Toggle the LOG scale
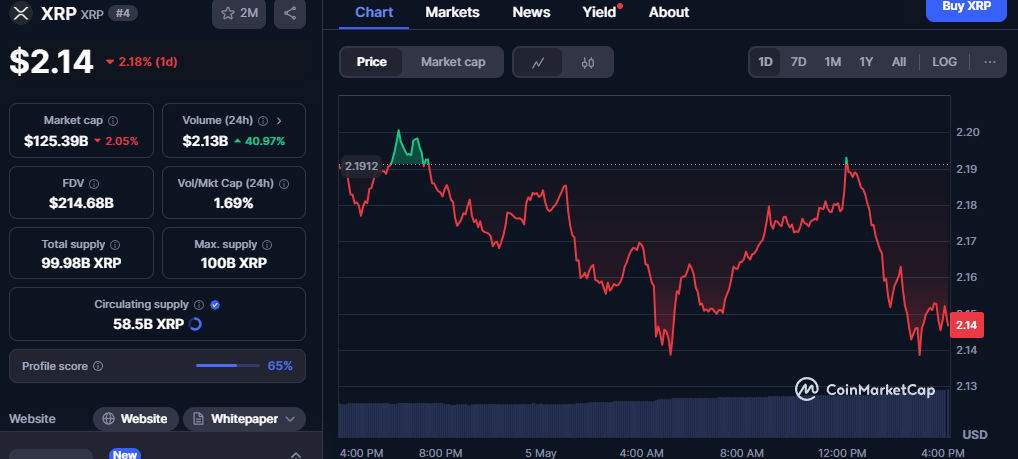Image resolution: width=1018 pixels, height=459 pixels. (944, 62)
